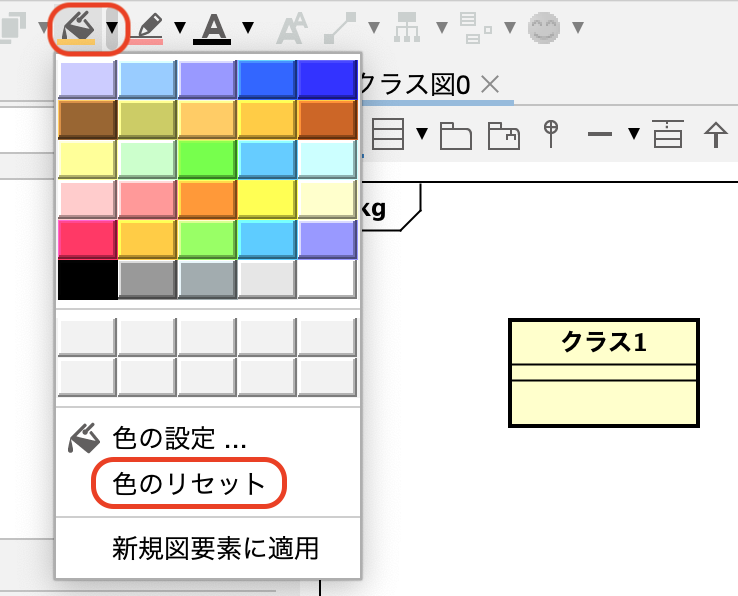Screen dimensions: 738x596
Task: Click the line style connector icon
Action: point(340,28)
